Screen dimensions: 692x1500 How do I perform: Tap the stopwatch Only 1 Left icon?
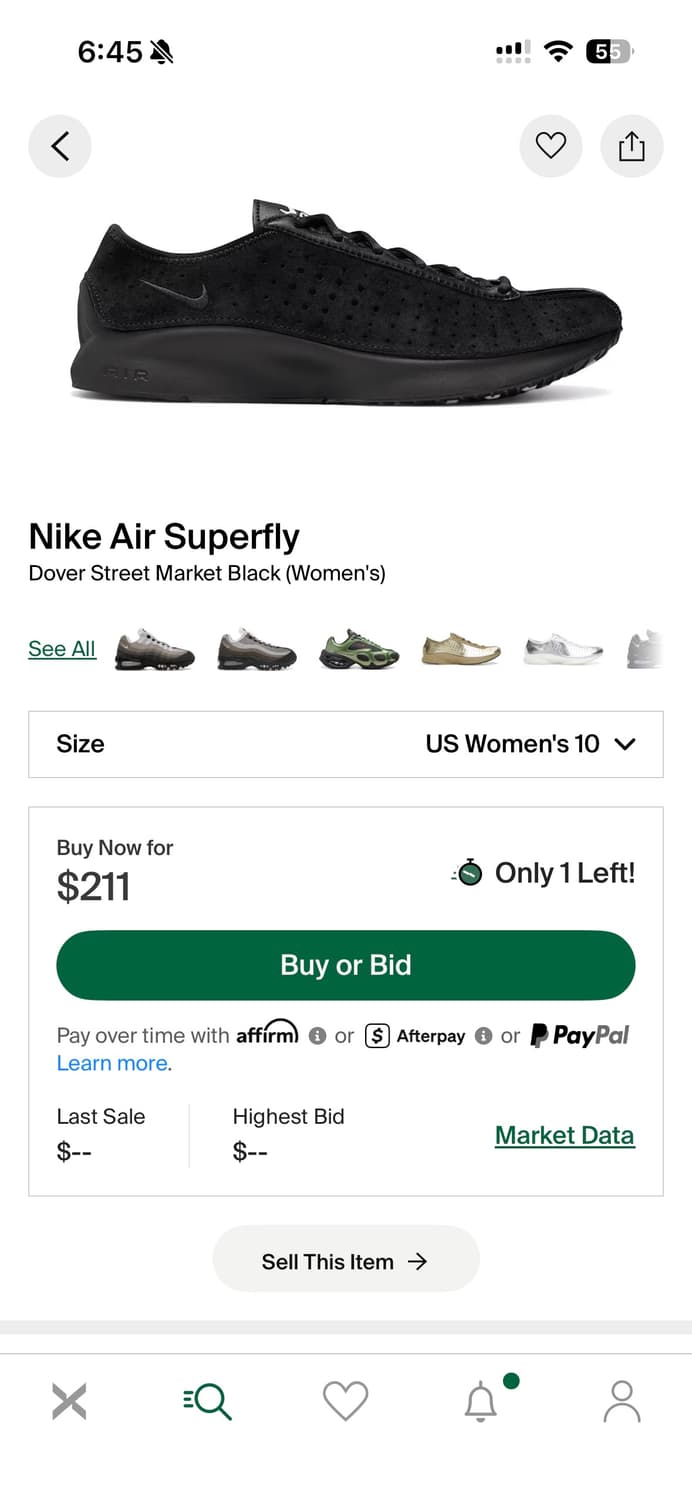pos(468,873)
